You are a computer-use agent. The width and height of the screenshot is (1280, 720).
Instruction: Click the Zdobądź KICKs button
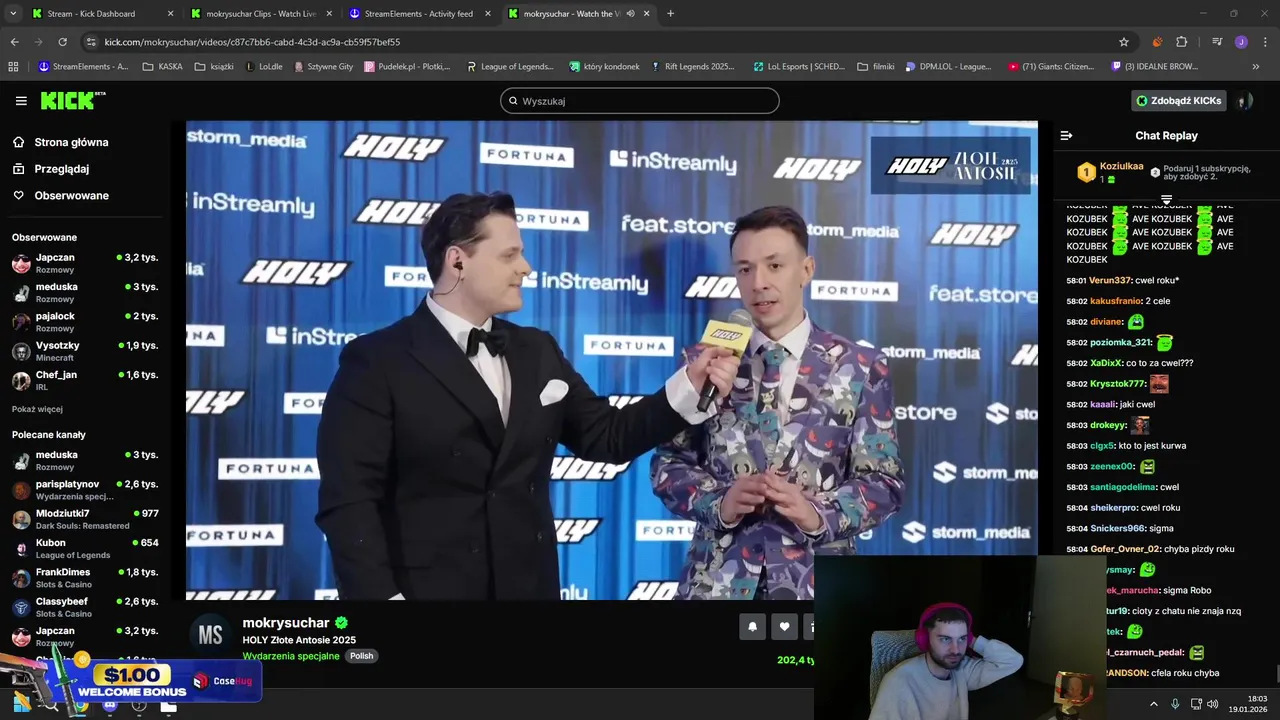click(1178, 101)
